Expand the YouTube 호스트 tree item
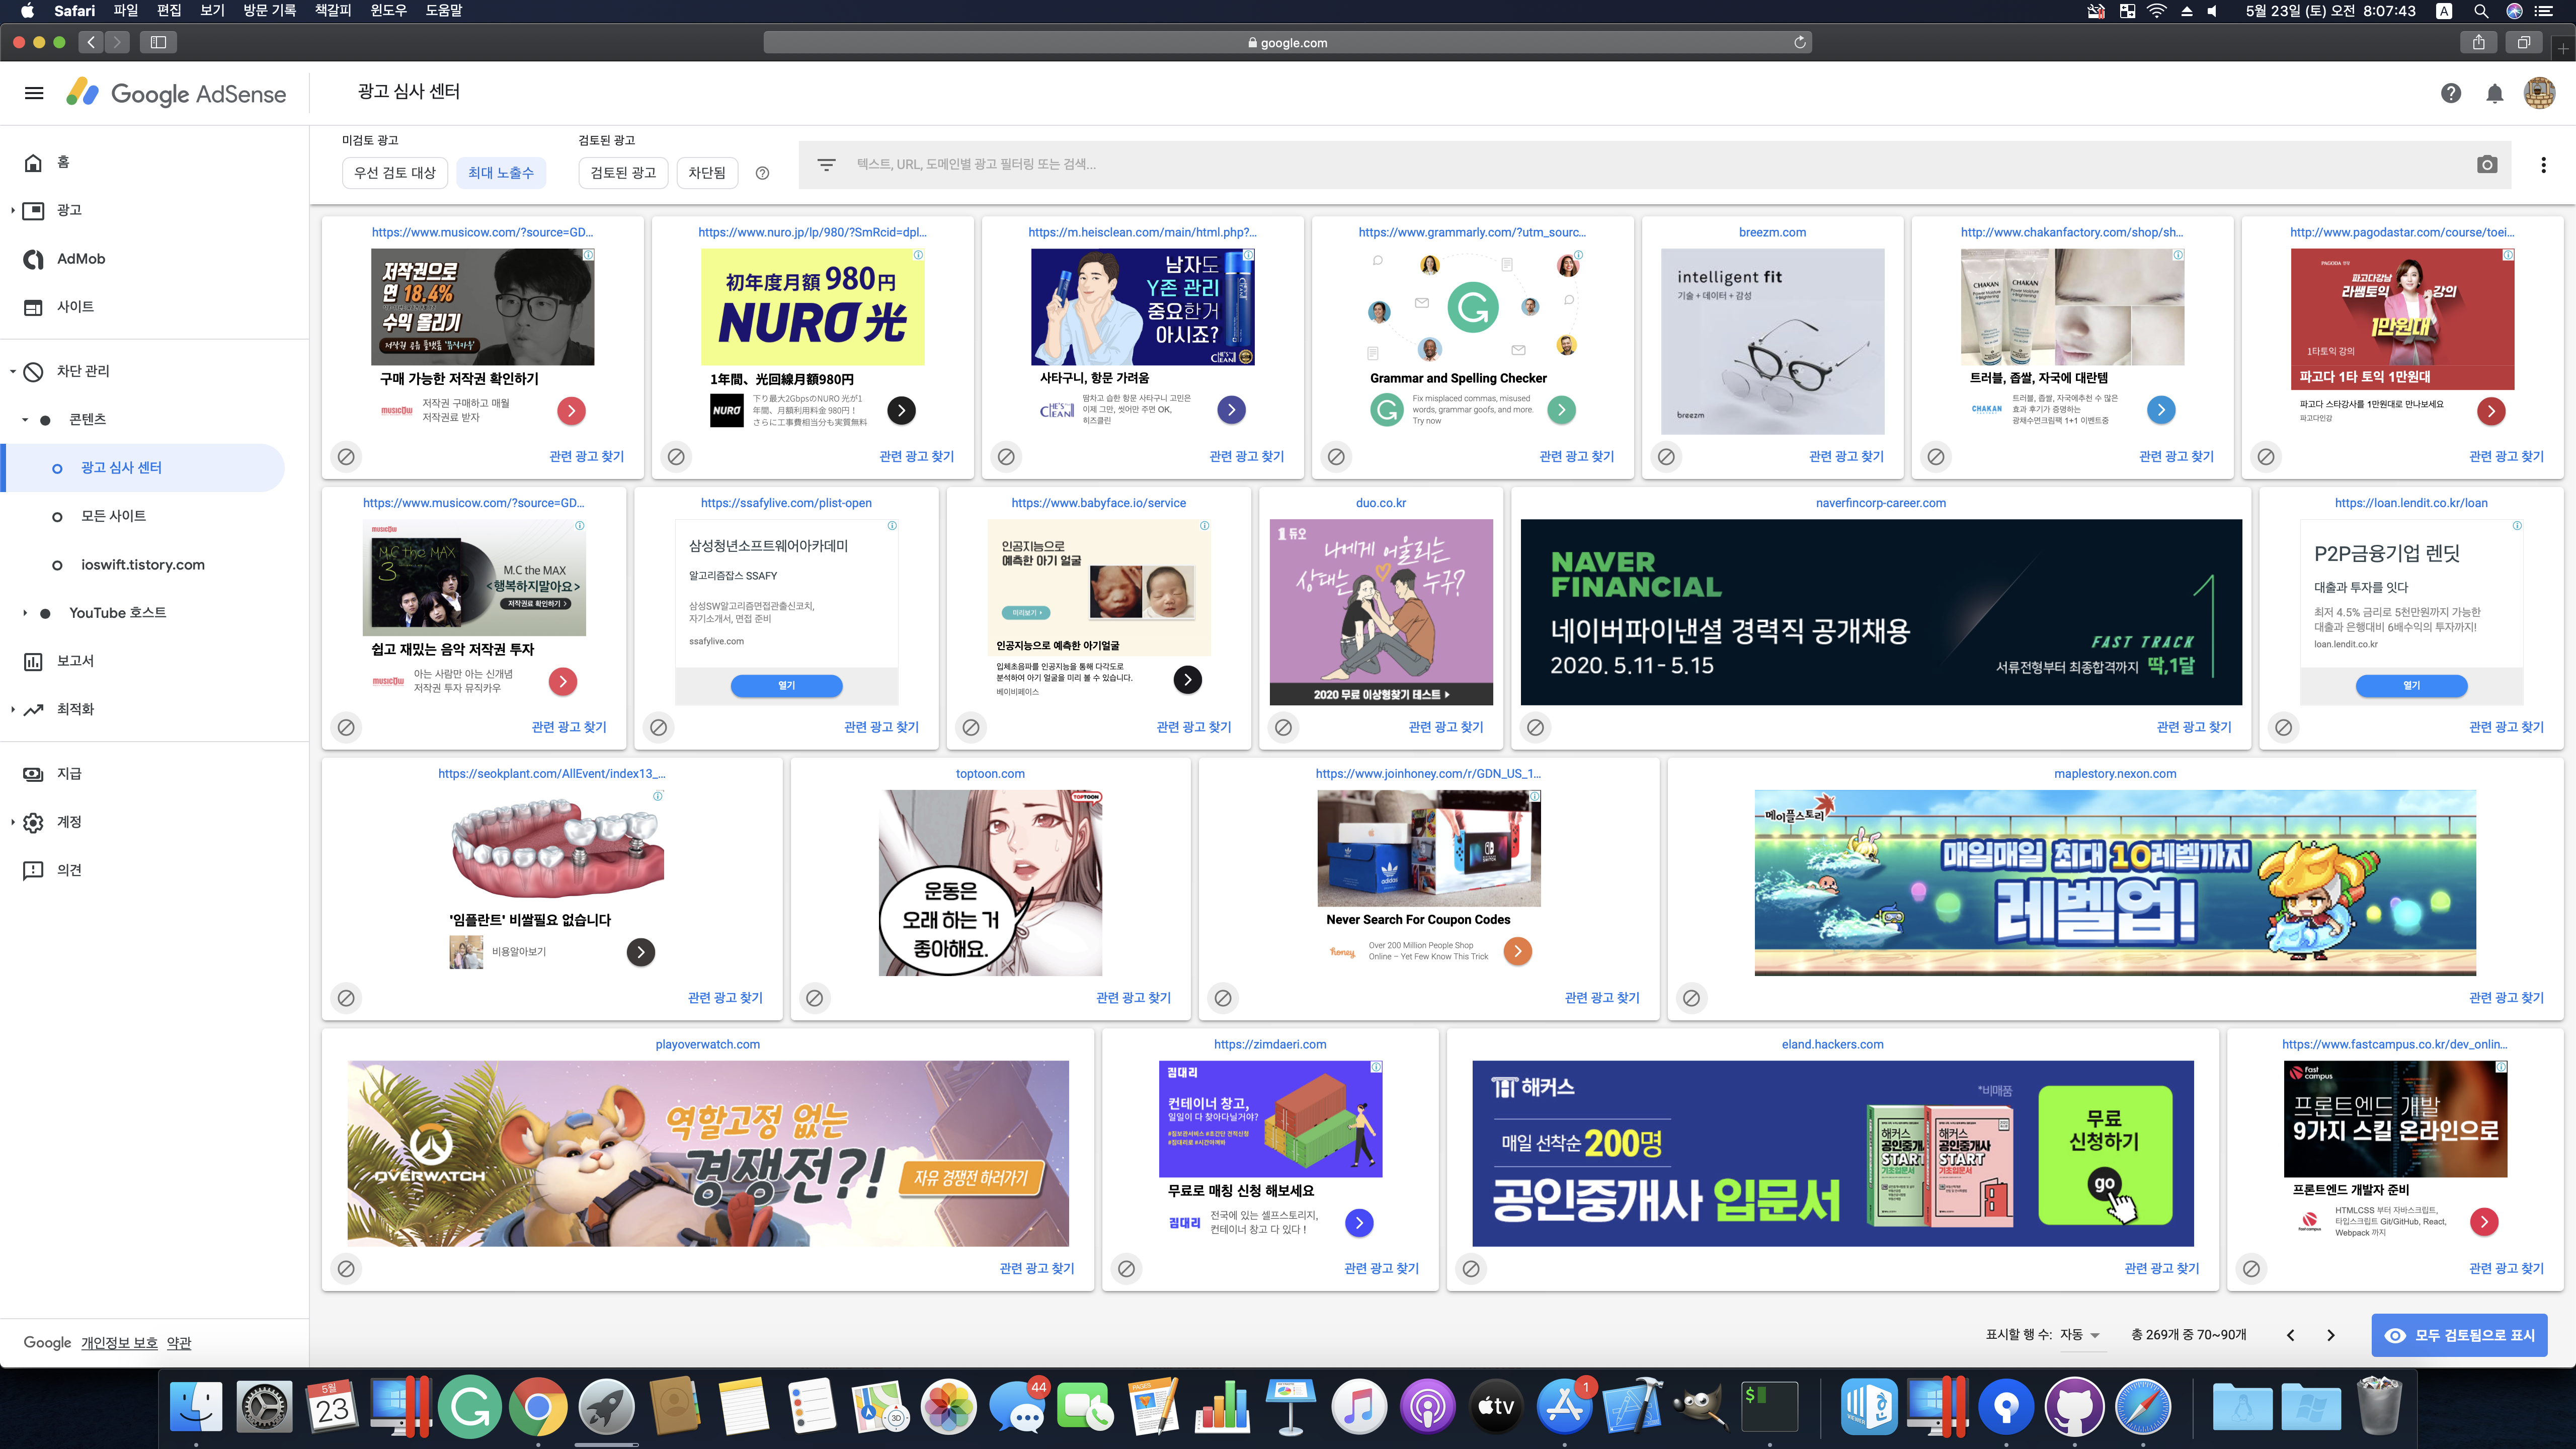 click(25, 613)
